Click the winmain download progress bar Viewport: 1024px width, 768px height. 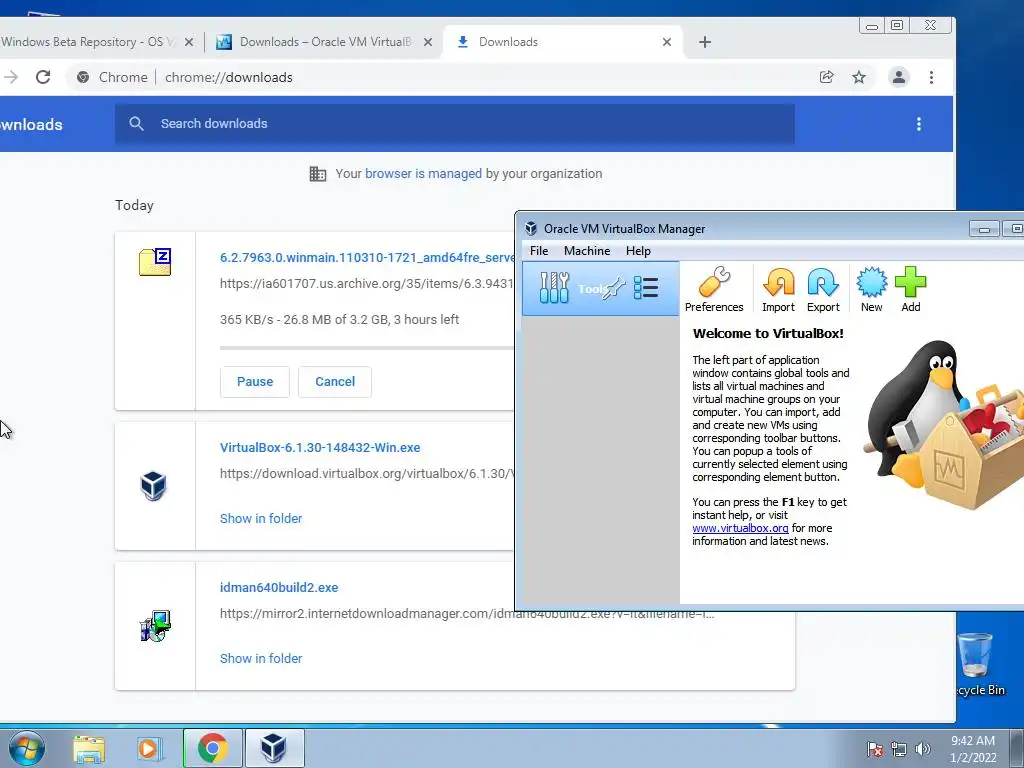pyautogui.click(x=367, y=348)
